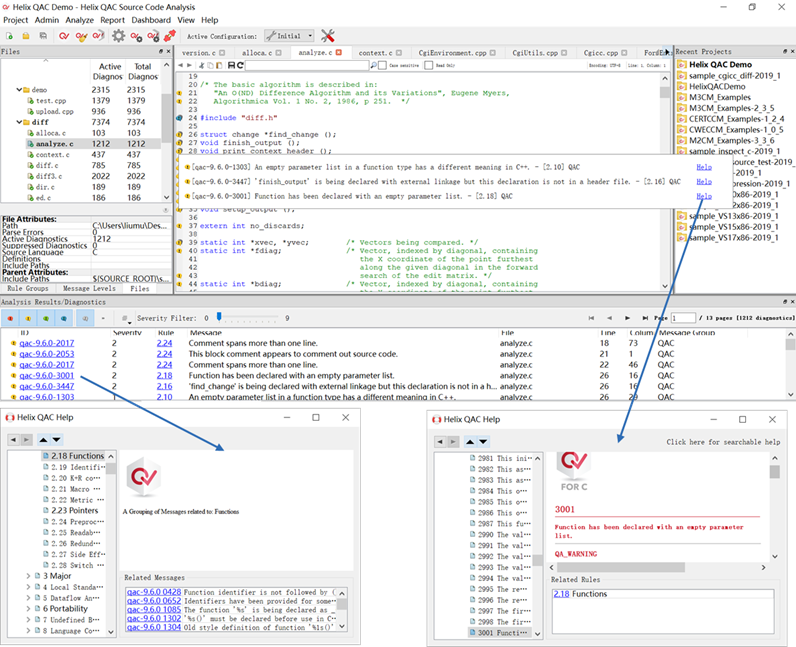Click the paste icon in editor toolbar
Screen dimensions: 796x647
click(x=219, y=65)
